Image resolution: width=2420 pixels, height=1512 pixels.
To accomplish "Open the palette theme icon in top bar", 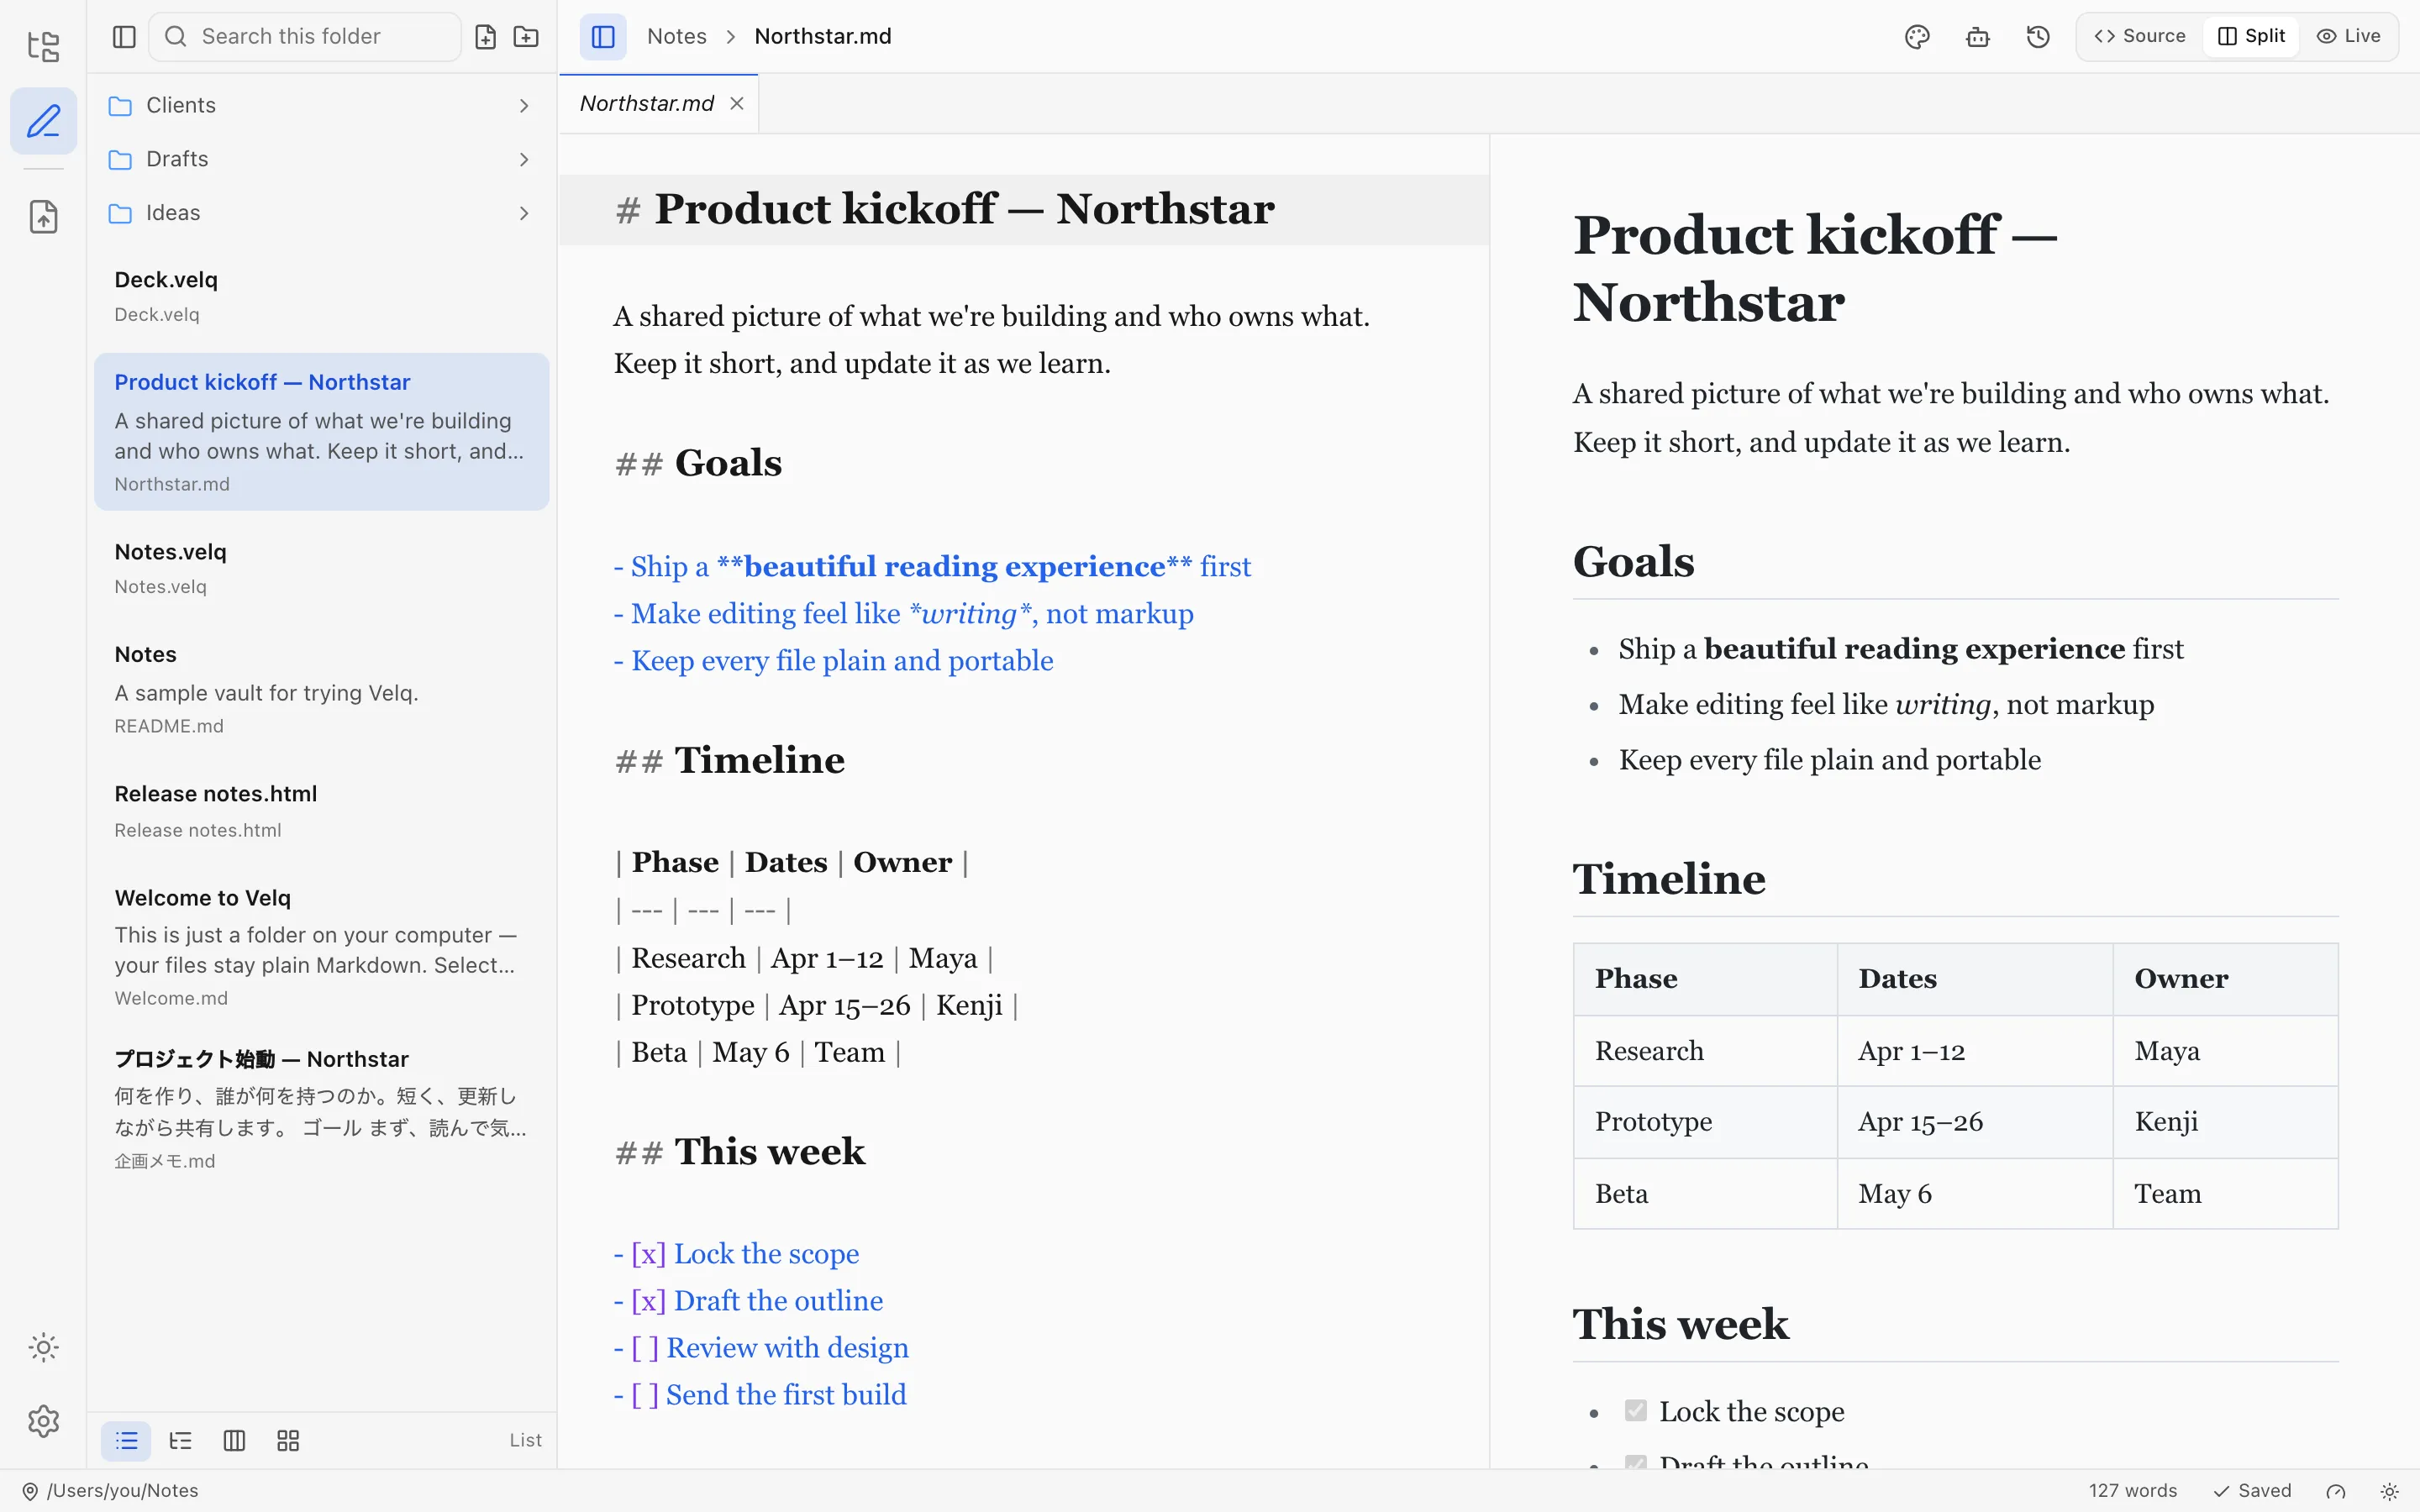I will coord(1916,37).
